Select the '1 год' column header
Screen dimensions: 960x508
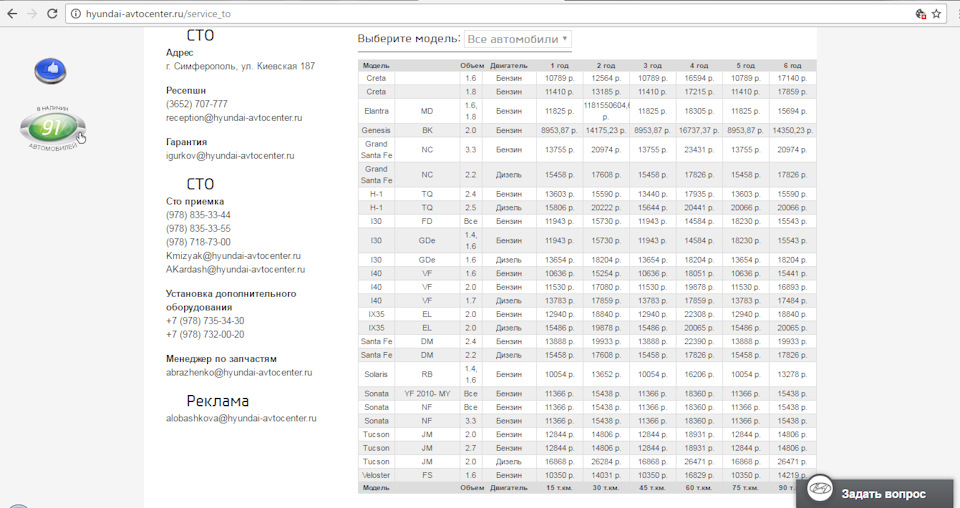pos(559,65)
